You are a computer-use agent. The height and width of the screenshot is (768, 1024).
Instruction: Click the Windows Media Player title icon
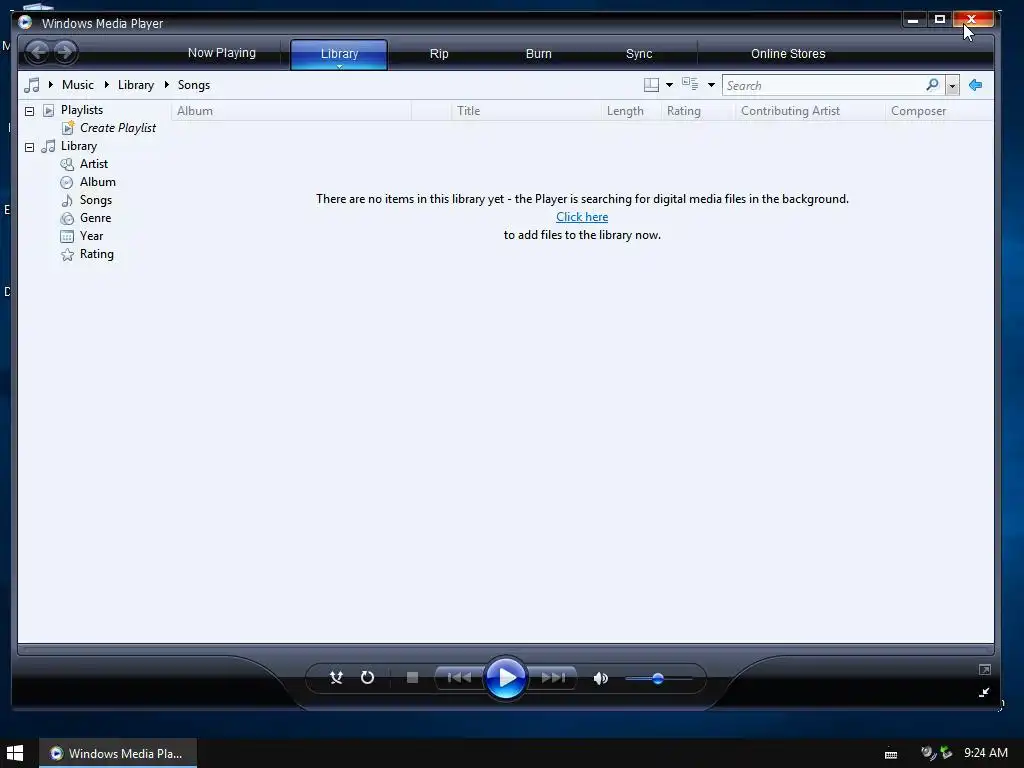25,22
